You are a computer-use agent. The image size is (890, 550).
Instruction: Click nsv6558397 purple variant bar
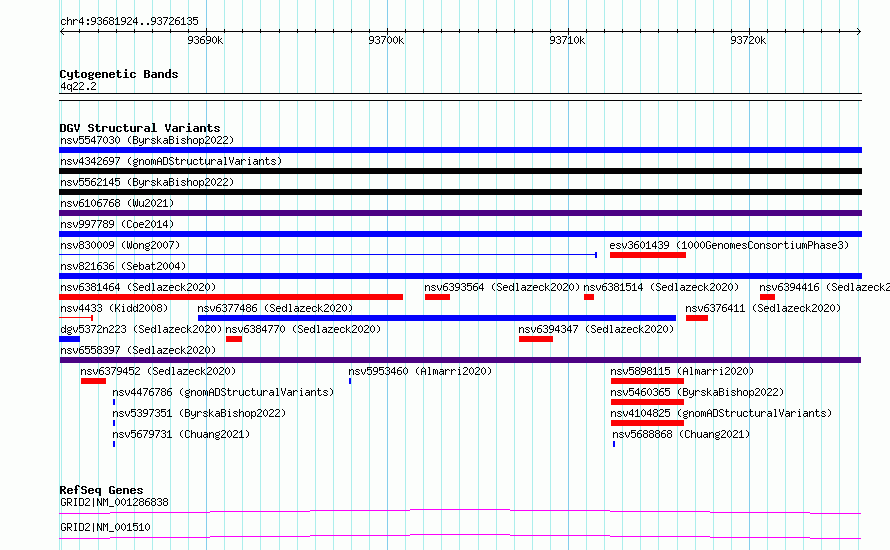(460, 360)
